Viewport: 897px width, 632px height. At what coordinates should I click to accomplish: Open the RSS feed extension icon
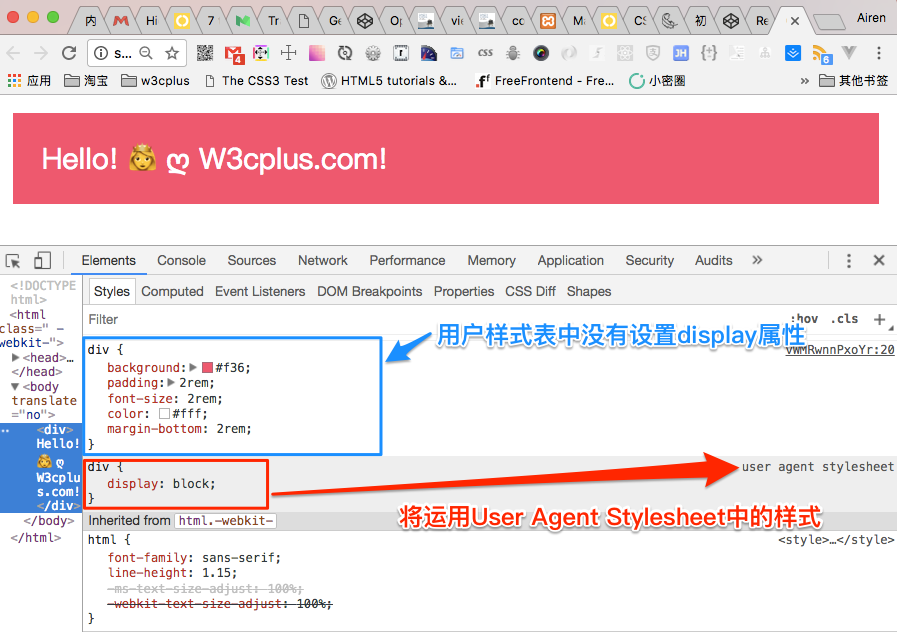(821, 54)
